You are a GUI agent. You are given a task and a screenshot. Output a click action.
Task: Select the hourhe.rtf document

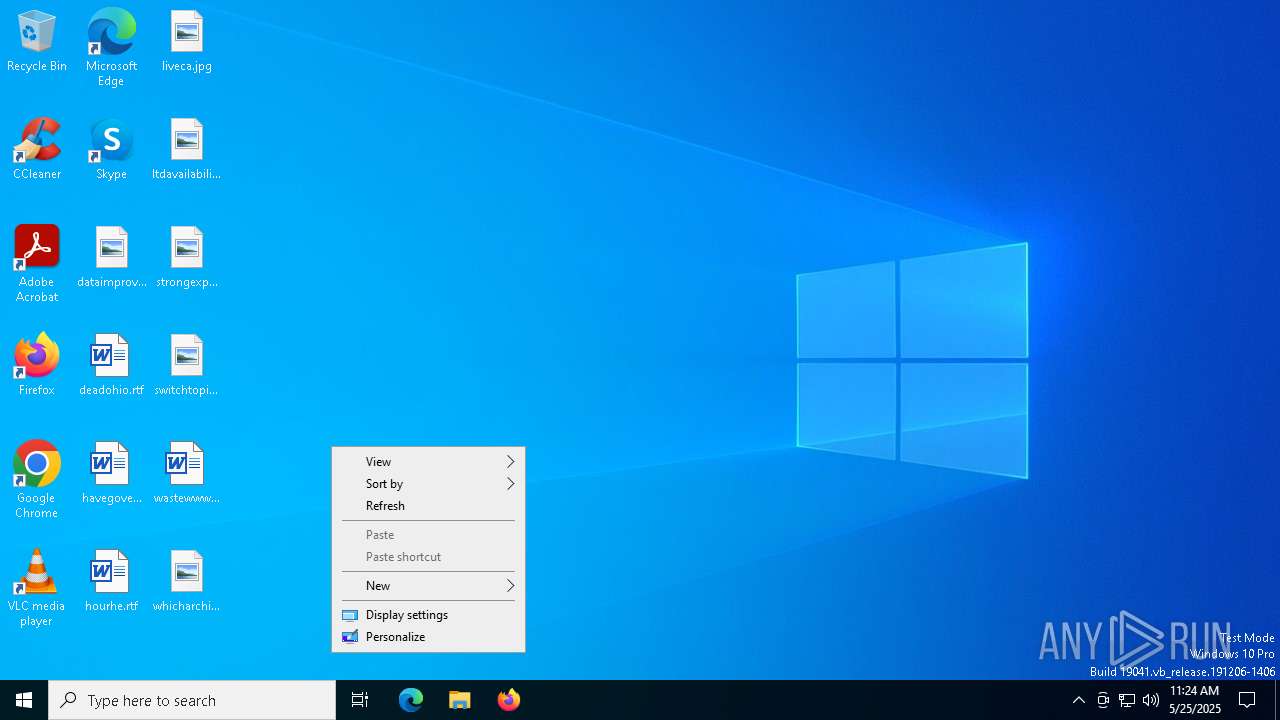[x=111, y=582]
